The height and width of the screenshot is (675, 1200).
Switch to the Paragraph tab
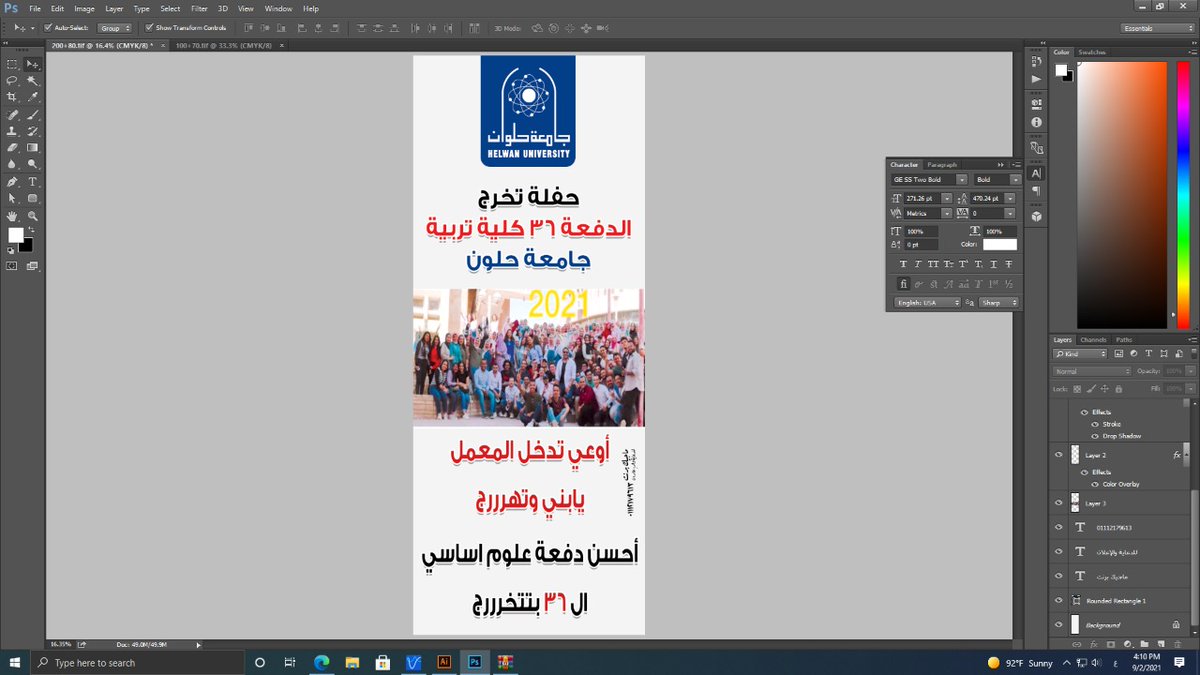(941, 165)
